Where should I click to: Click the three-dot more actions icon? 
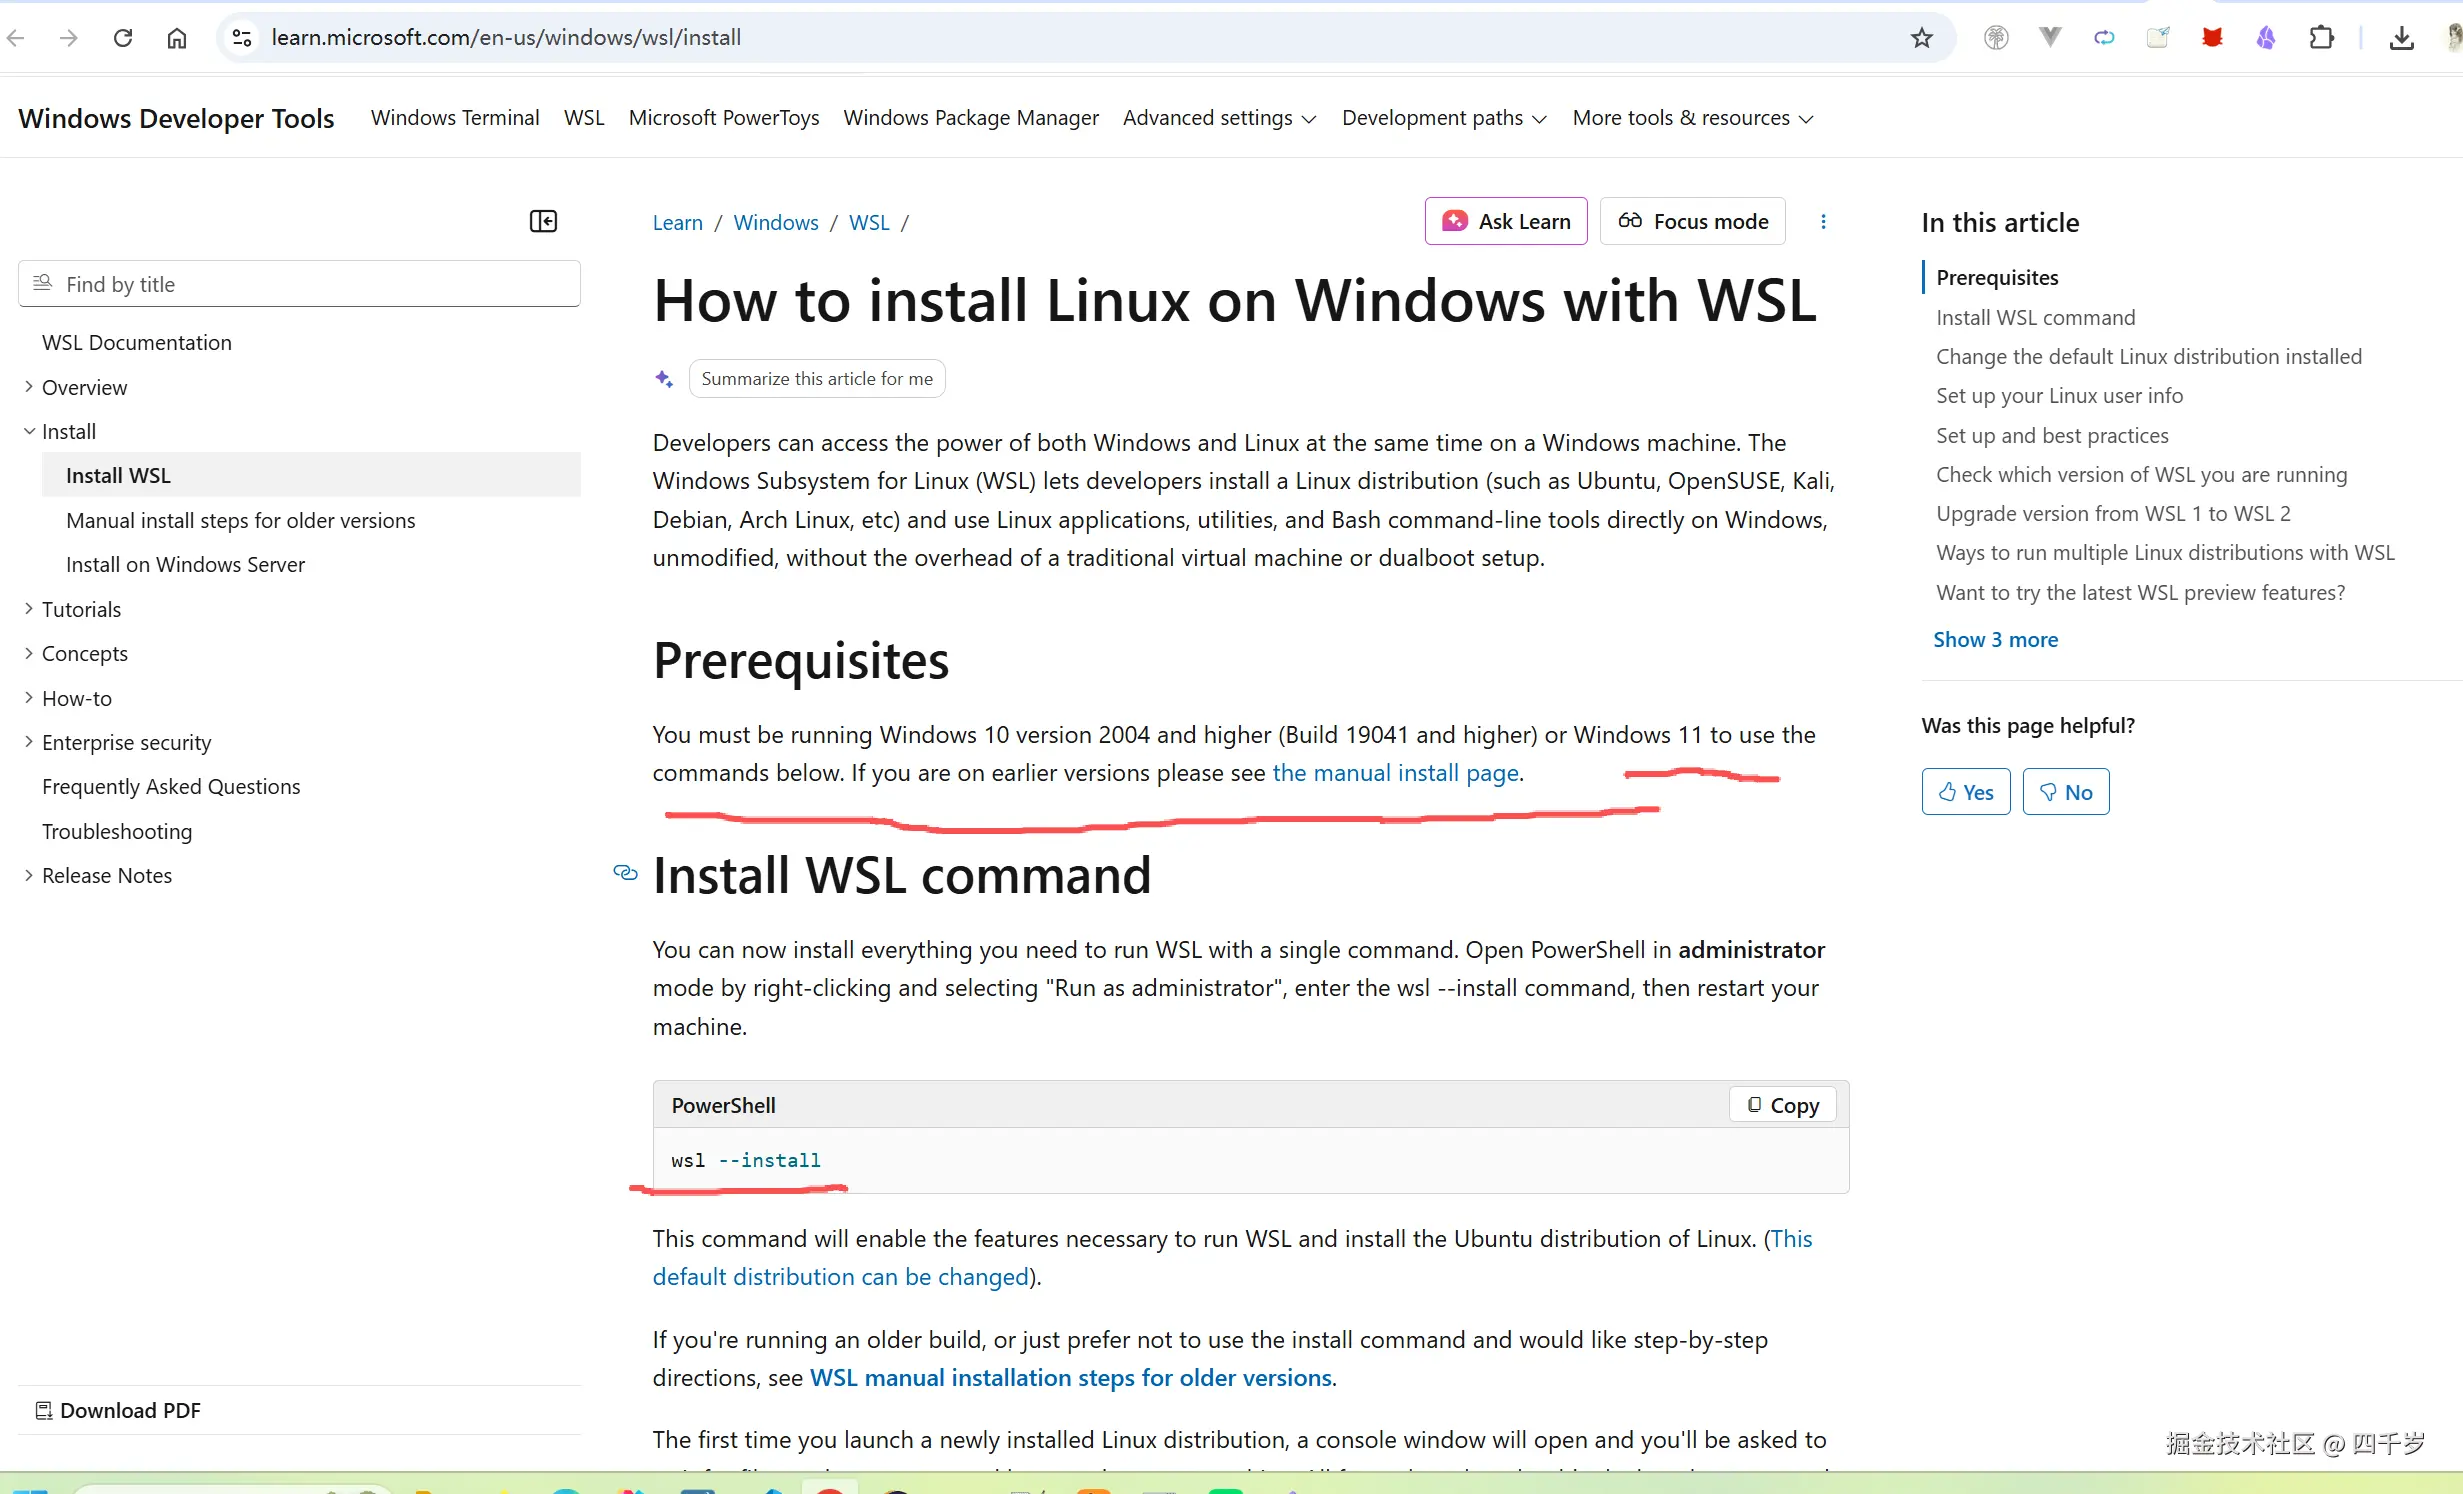pos(1823,222)
